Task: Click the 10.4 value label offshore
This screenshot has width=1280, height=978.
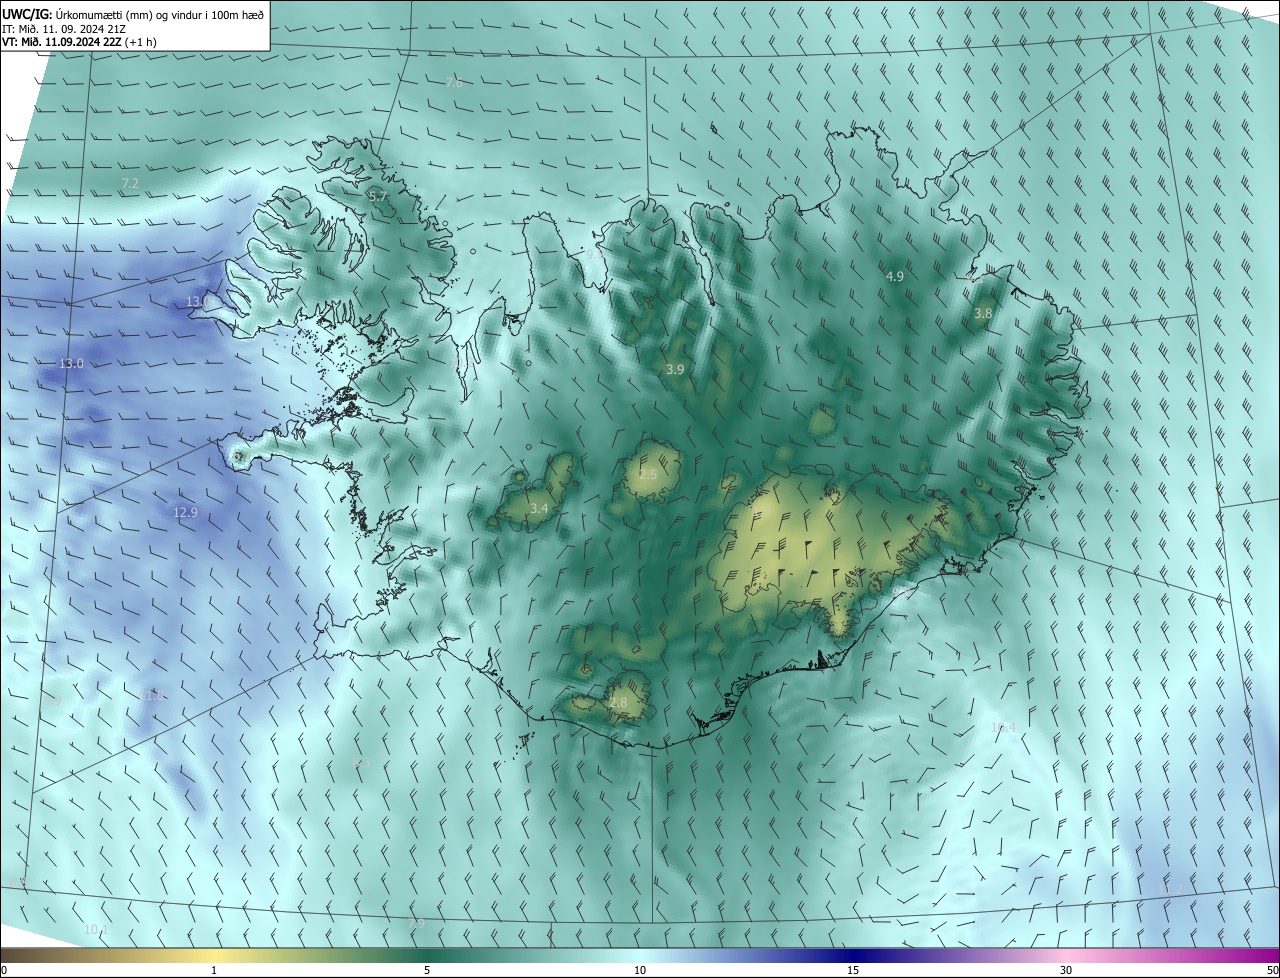Action: pyautogui.click(x=1003, y=728)
